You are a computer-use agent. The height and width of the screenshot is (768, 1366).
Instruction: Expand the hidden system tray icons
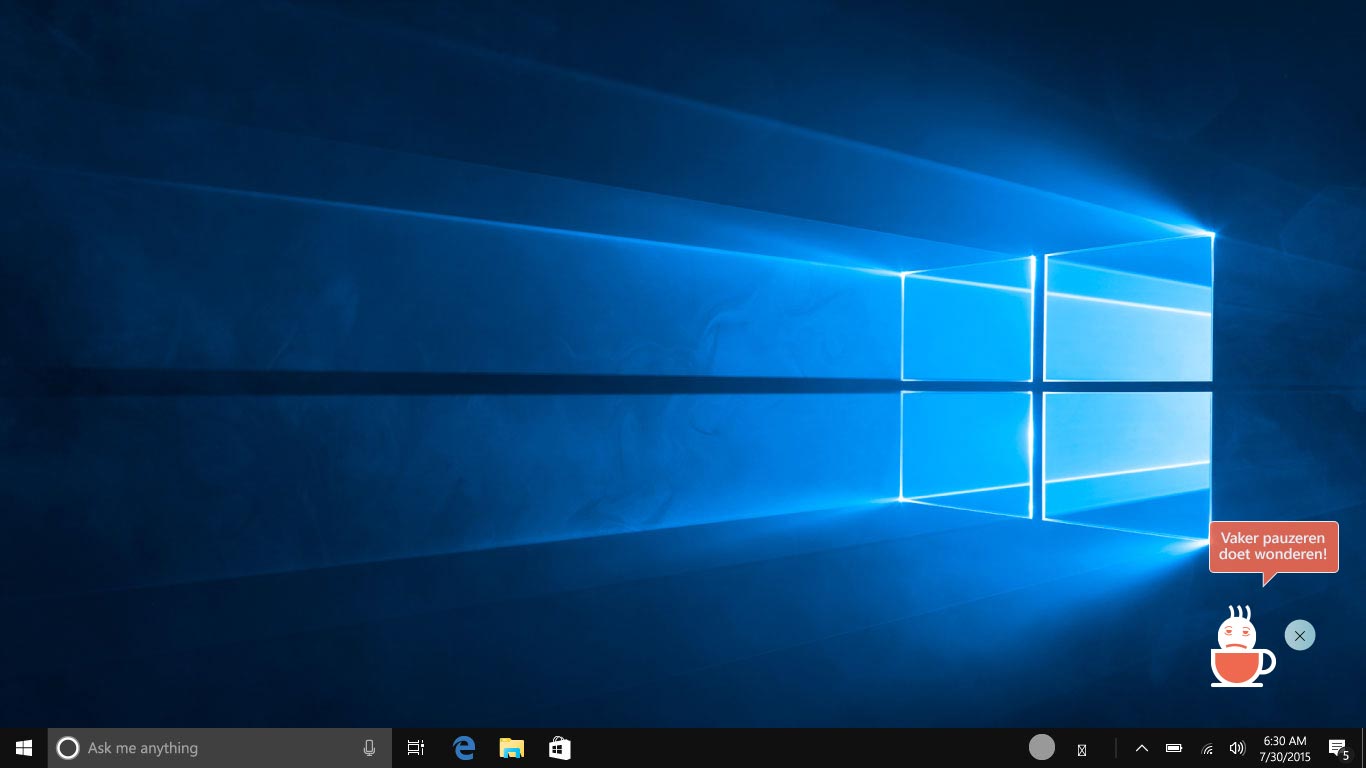coord(1142,748)
